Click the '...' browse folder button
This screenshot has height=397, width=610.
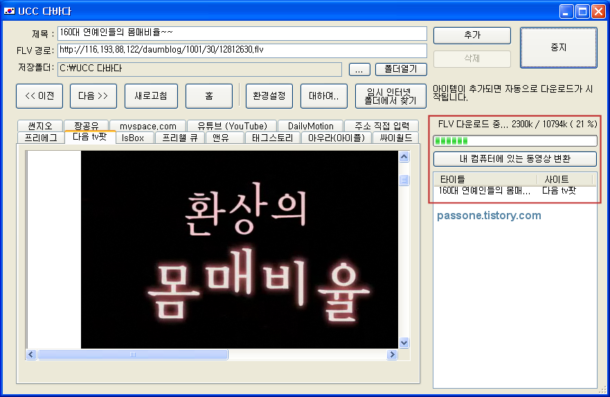359,69
